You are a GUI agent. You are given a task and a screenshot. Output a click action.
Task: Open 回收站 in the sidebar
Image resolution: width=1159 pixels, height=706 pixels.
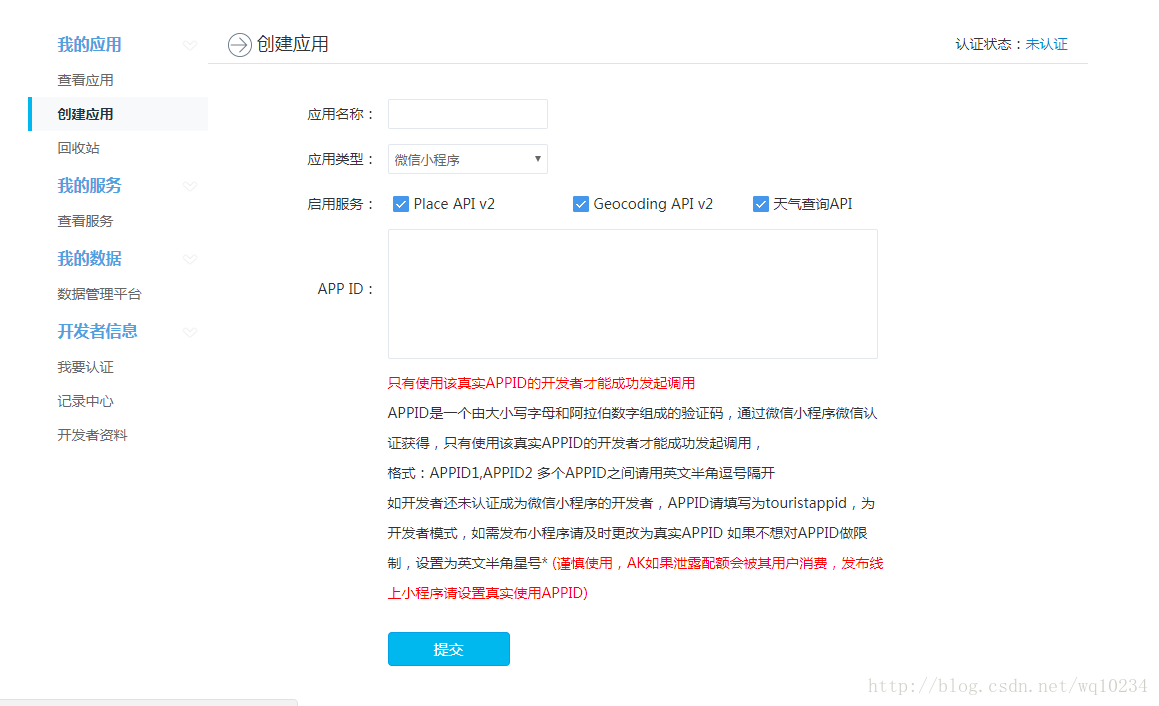pyautogui.click(x=78, y=148)
